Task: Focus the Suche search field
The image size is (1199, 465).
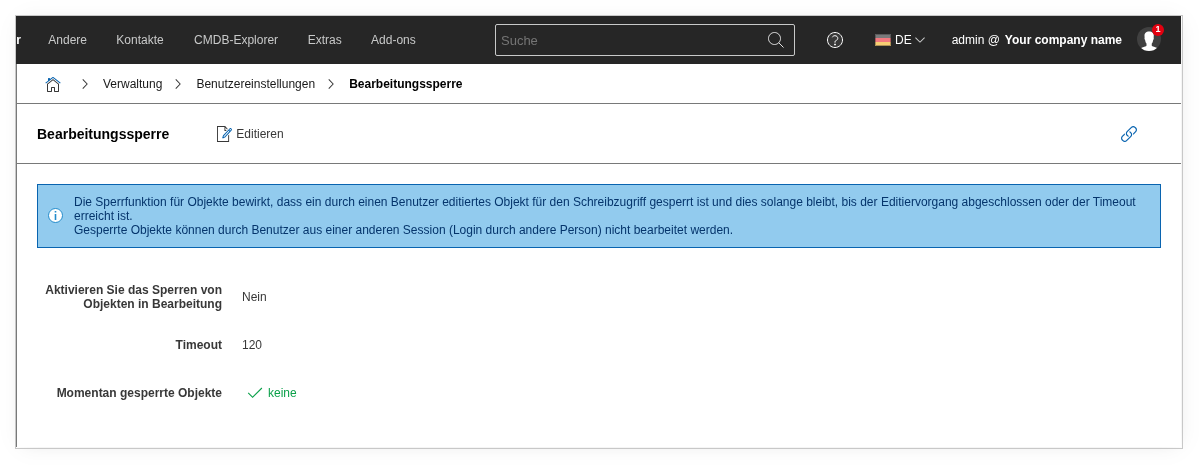Action: coord(630,40)
